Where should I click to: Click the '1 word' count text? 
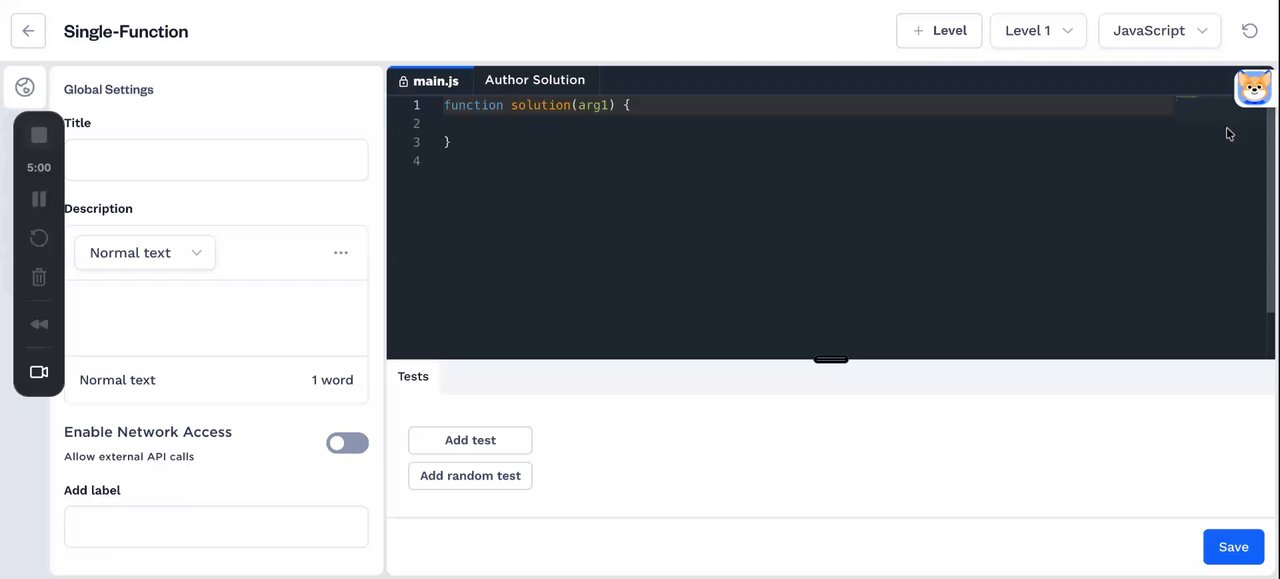(332, 380)
